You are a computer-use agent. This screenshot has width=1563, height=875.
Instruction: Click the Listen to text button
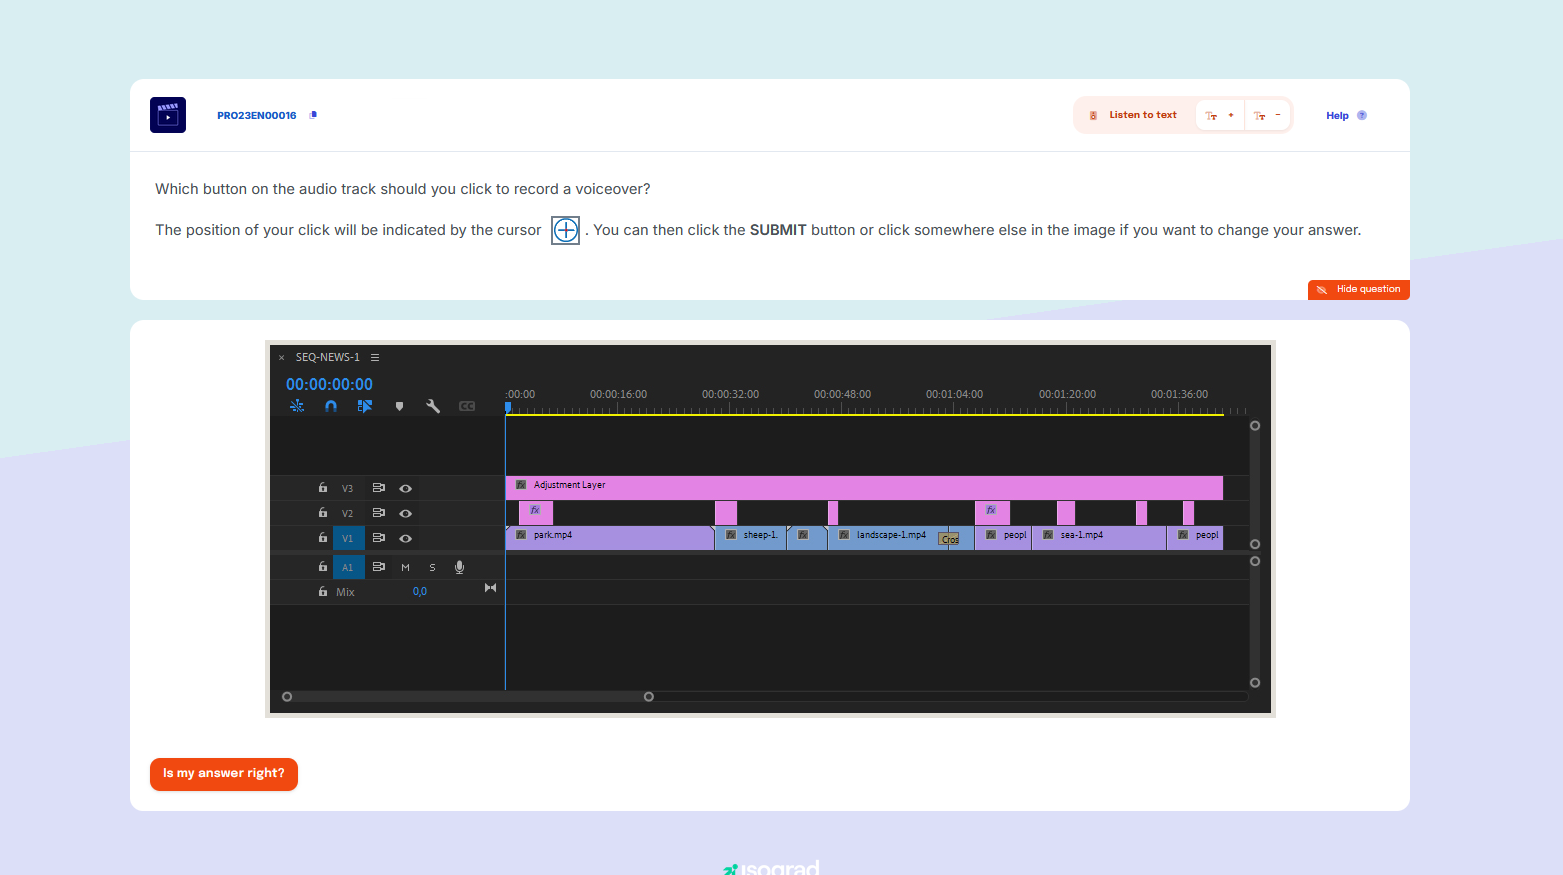(x=1133, y=115)
